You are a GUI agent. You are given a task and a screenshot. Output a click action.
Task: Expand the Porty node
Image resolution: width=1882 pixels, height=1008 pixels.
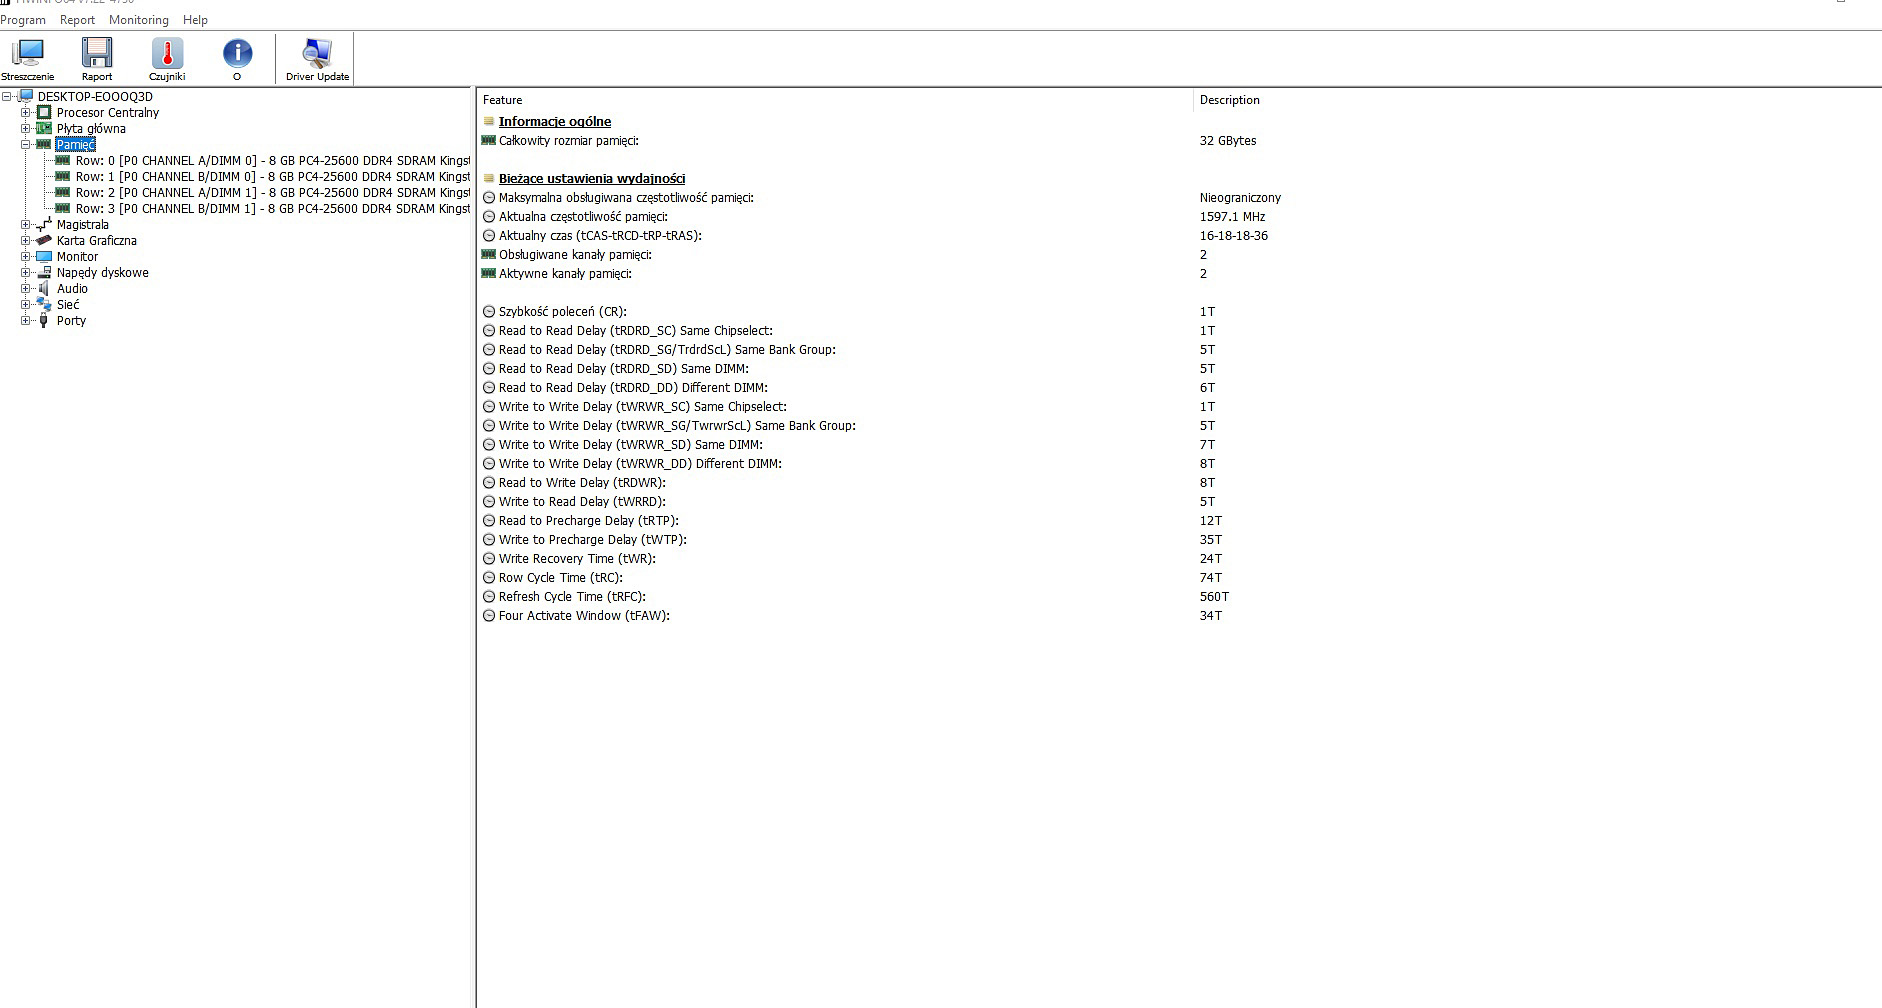(x=26, y=321)
